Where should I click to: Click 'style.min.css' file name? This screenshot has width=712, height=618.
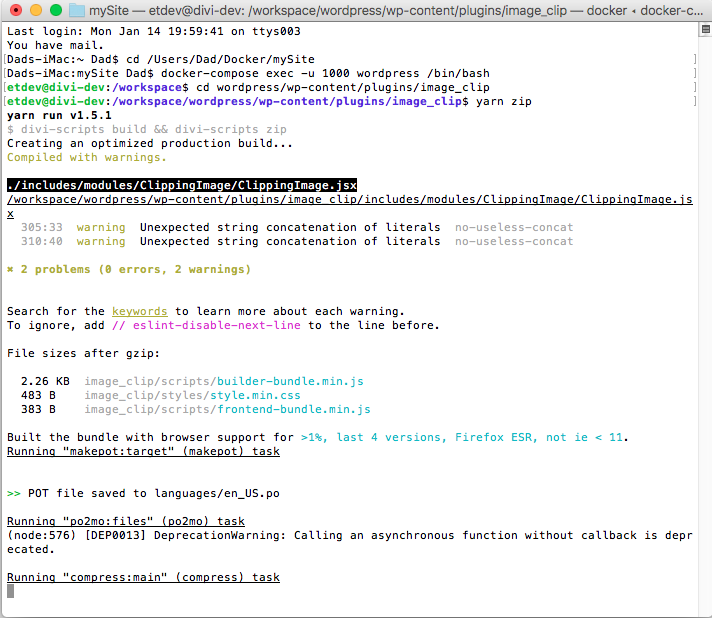point(255,396)
